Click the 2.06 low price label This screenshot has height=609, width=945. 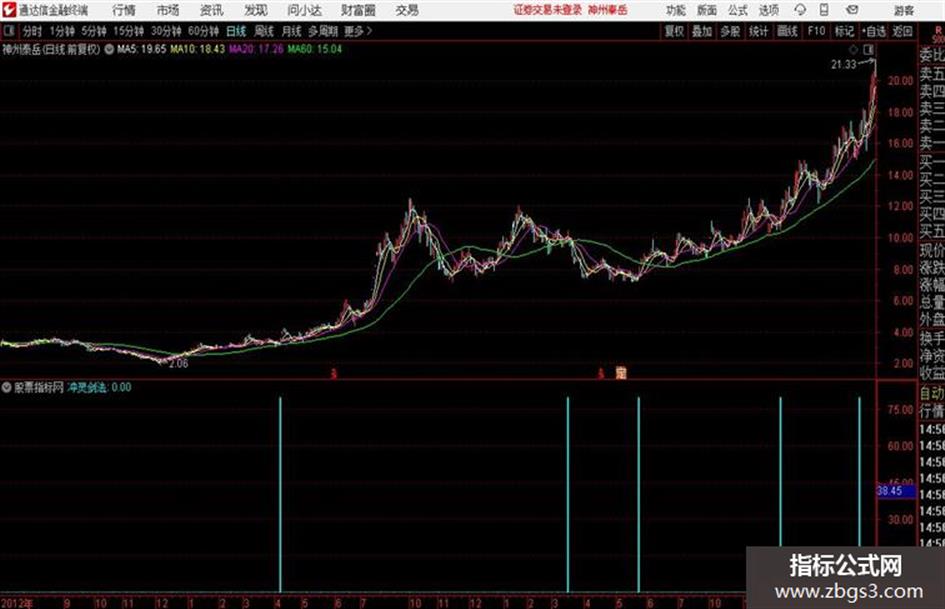(178, 364)
